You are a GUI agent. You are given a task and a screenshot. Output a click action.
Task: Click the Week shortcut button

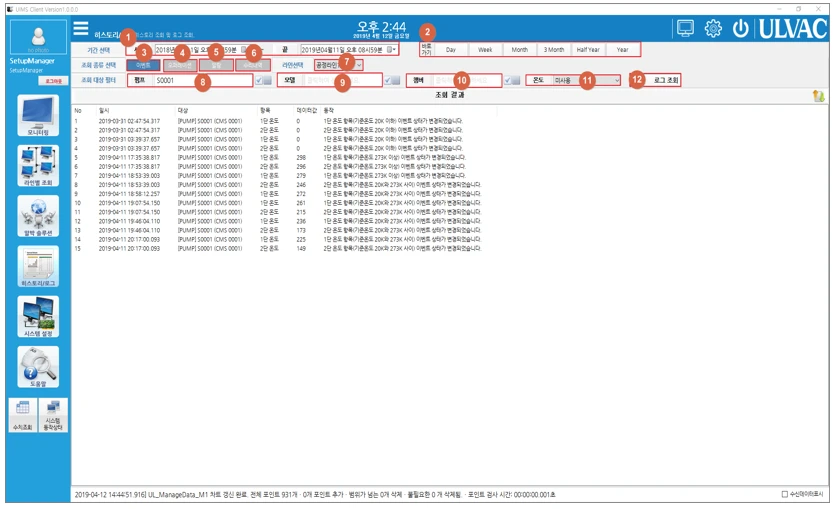(485, 49)
